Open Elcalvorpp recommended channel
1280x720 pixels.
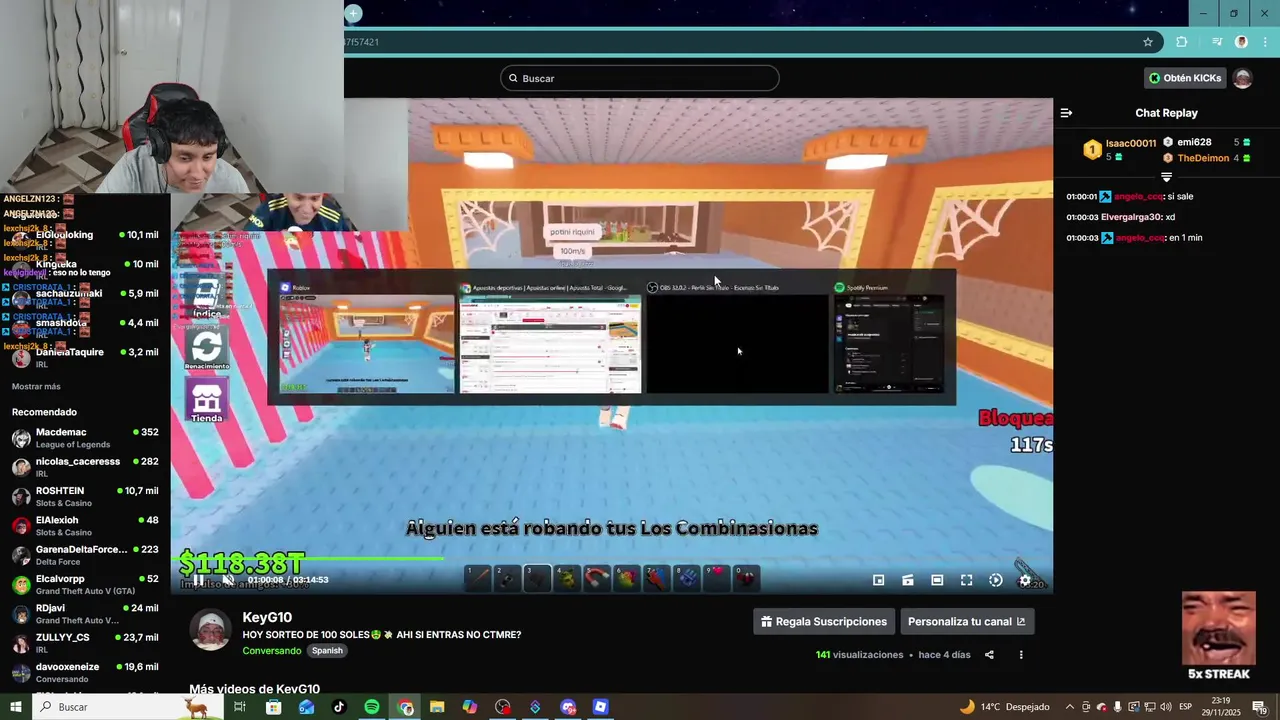[x=85, y=584]
